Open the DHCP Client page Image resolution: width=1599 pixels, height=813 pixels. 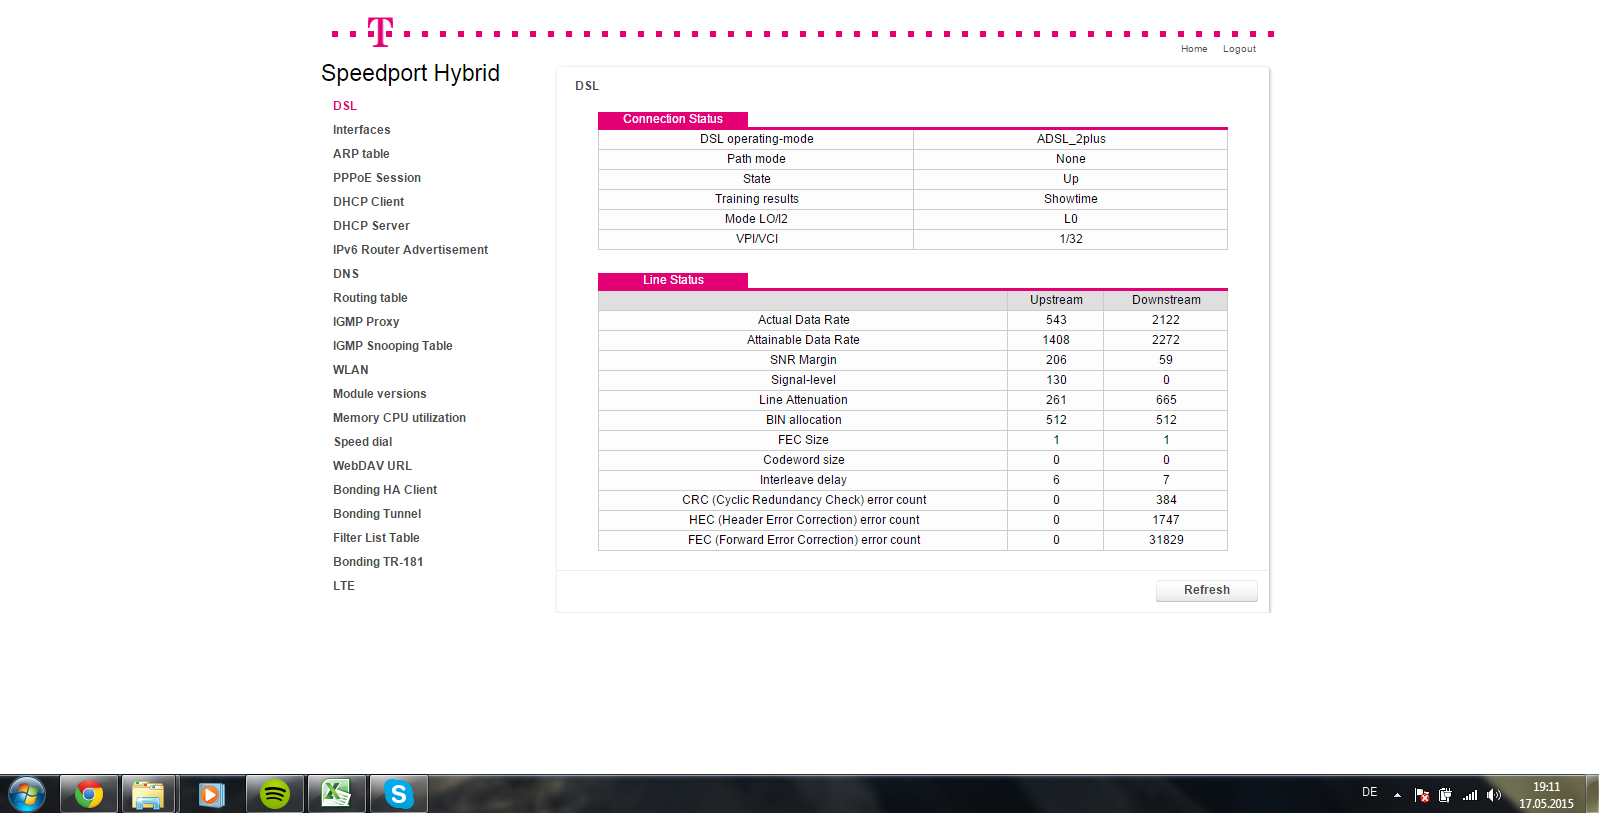point(368,202)
